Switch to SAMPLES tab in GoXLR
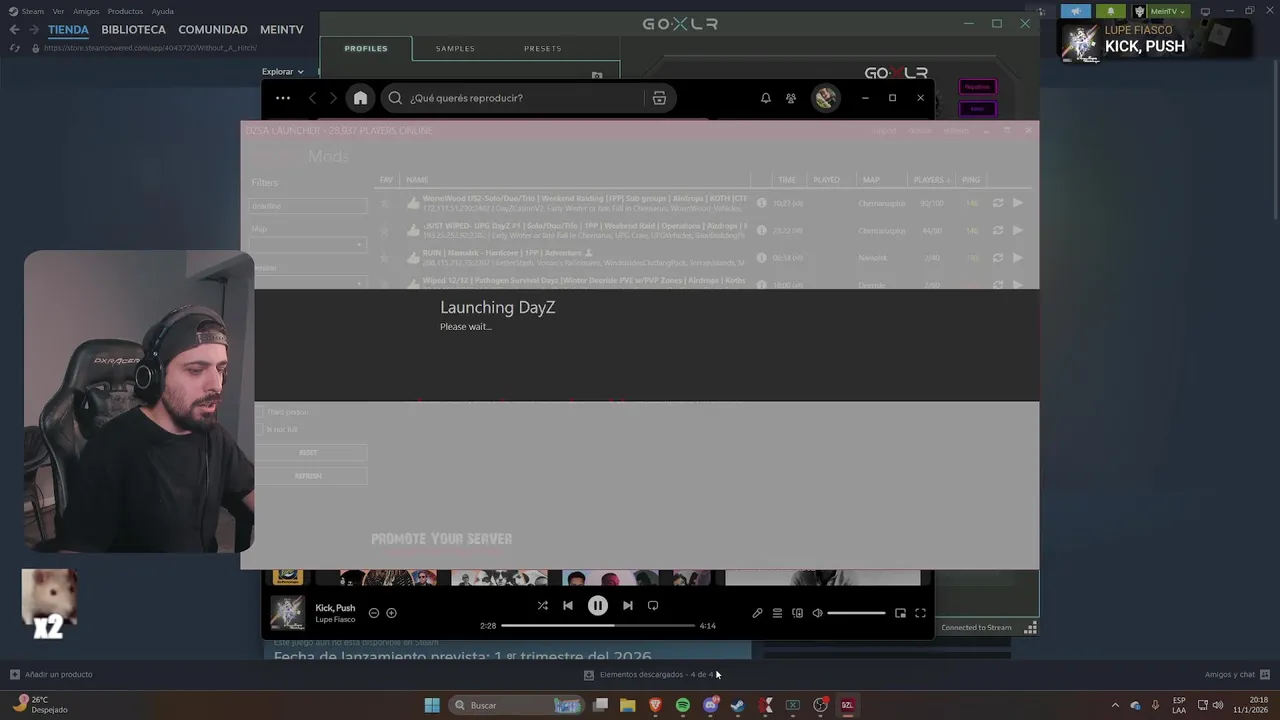 (455, 48)
